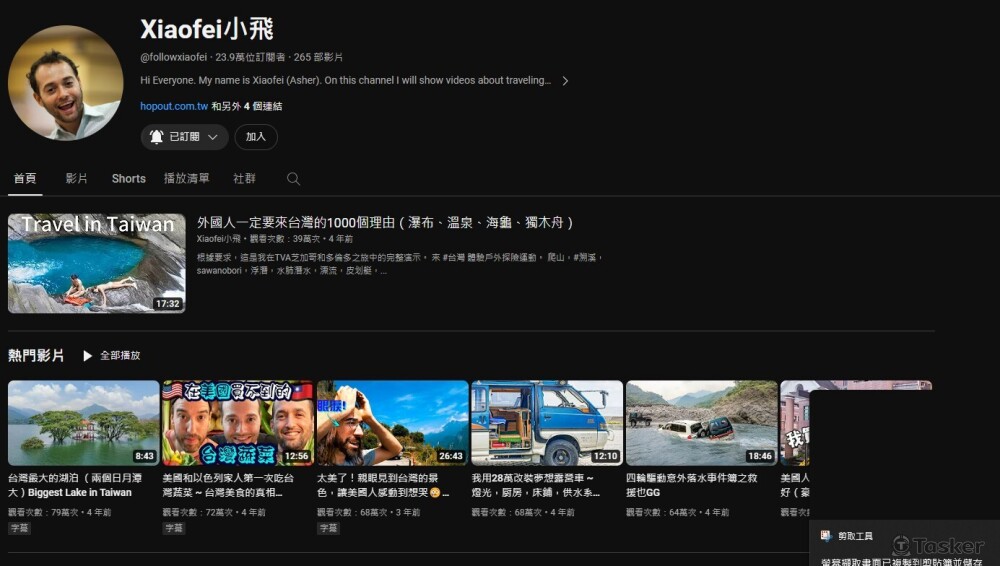Open the 外國人一定要來台灣的1000個理由 video title

pyautogui.click(x=385, y=223)
